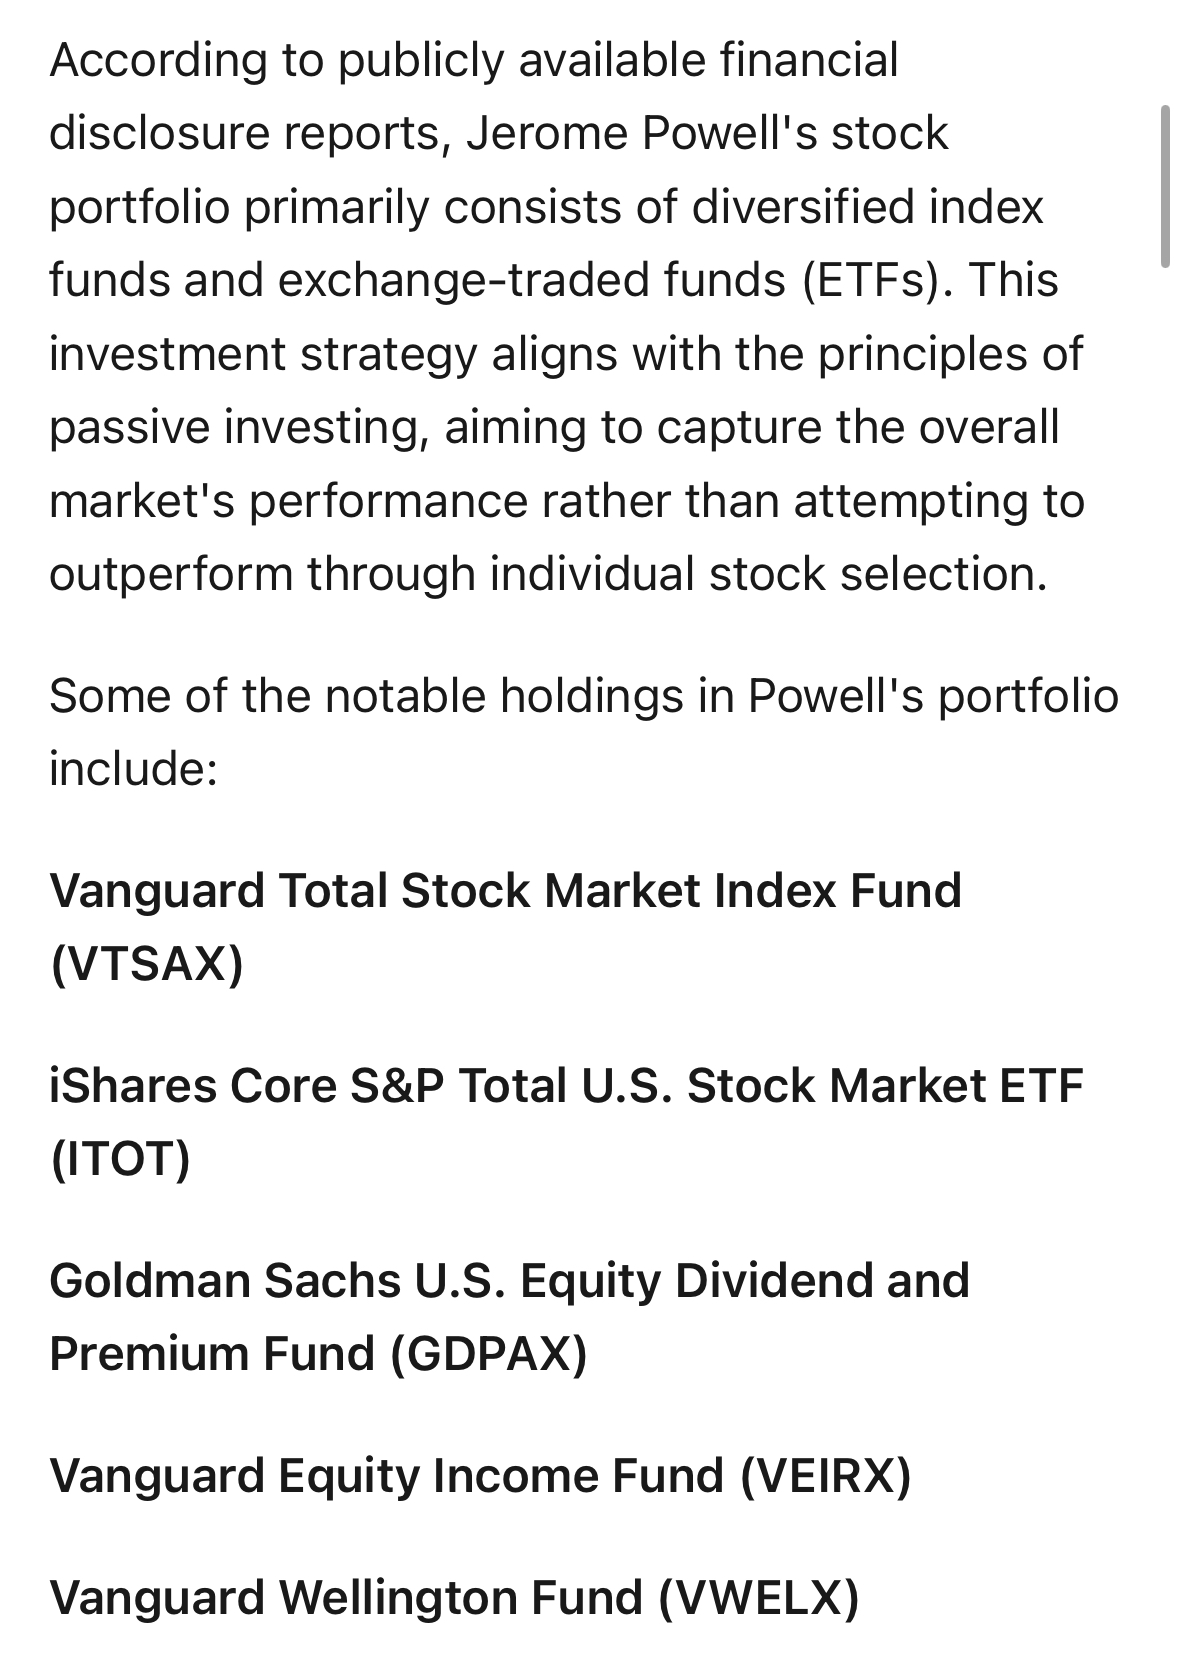Click the VTSAX ticker text
The height and width of the screenshot is (1665, 1179).
(146, 964)
